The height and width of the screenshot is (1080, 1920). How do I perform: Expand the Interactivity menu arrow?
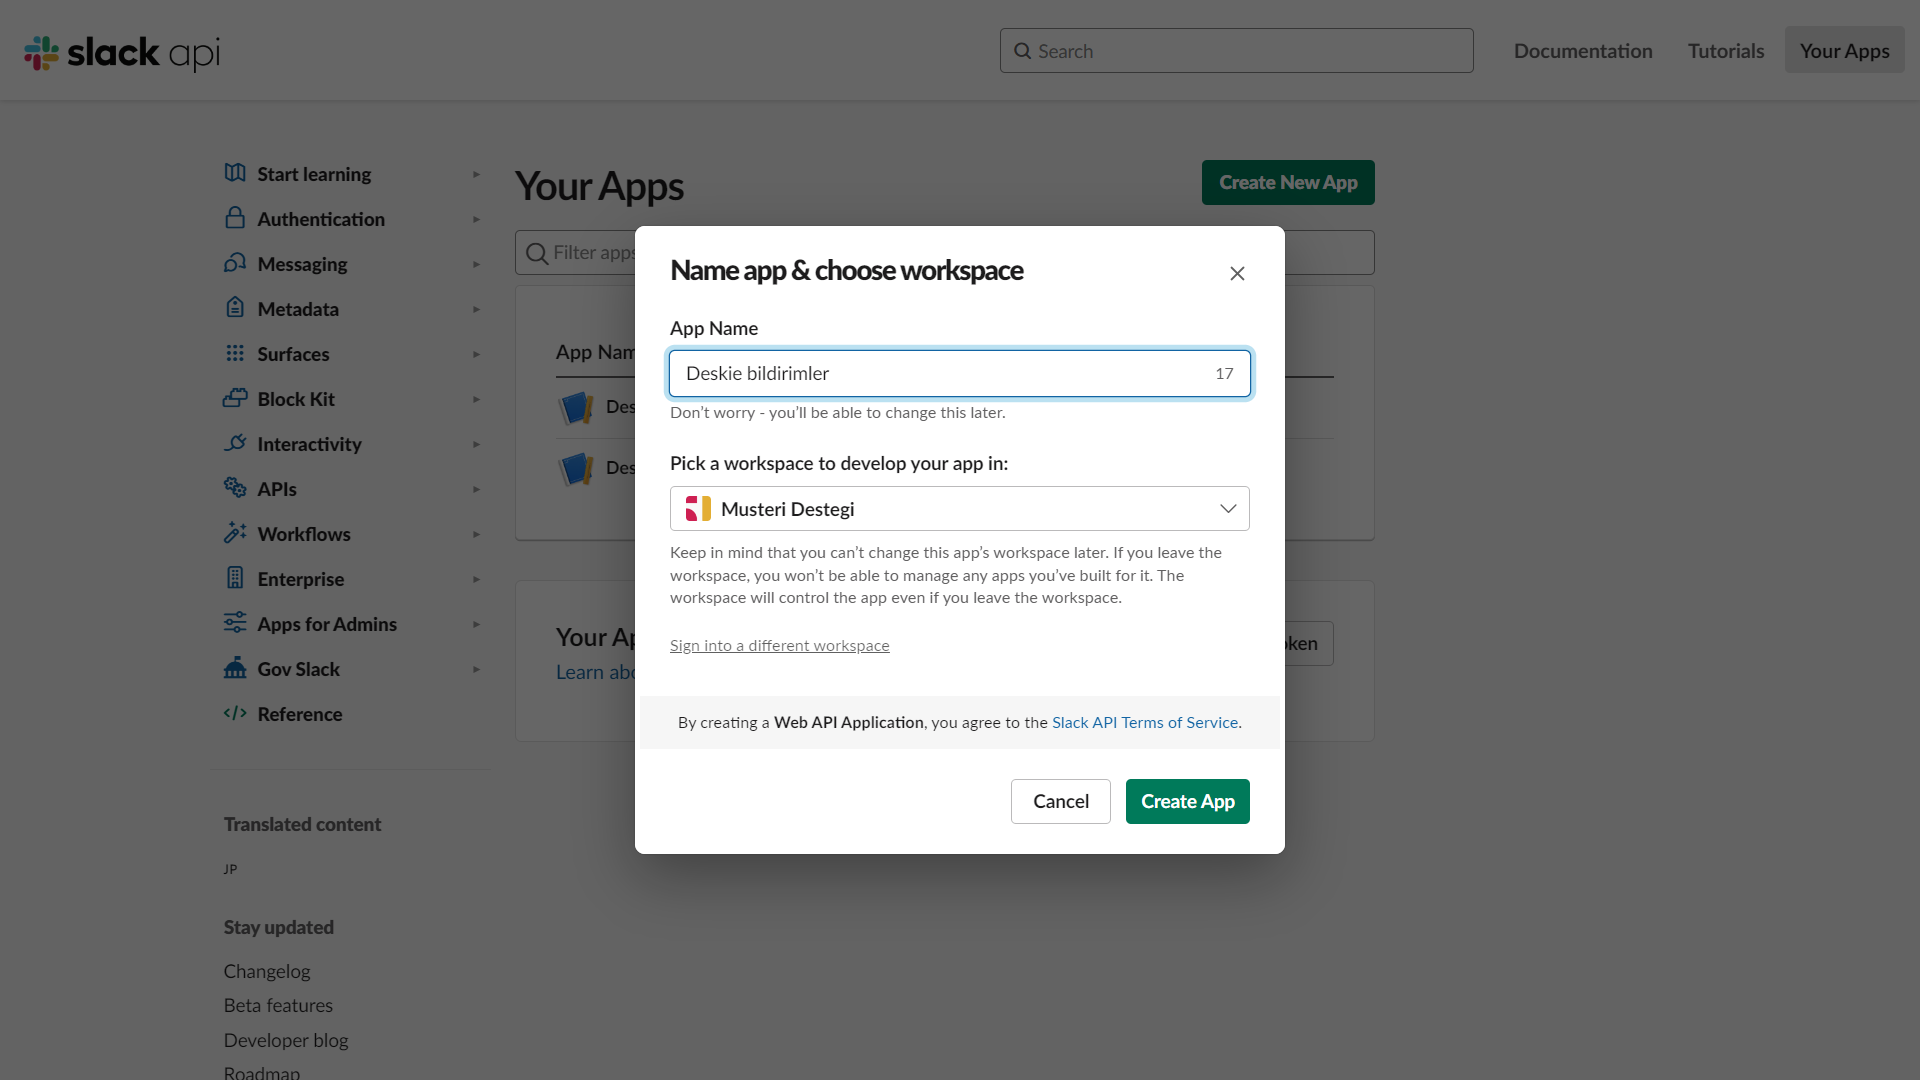tap(476, 444)
